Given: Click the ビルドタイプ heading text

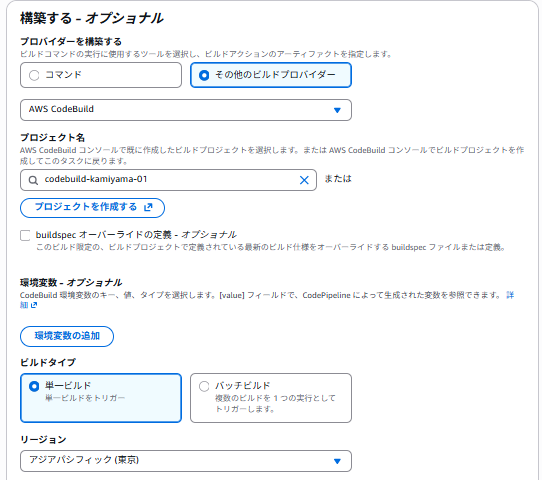Looking at the screenshot, I should pyautogui.click(x=48, y=362).
